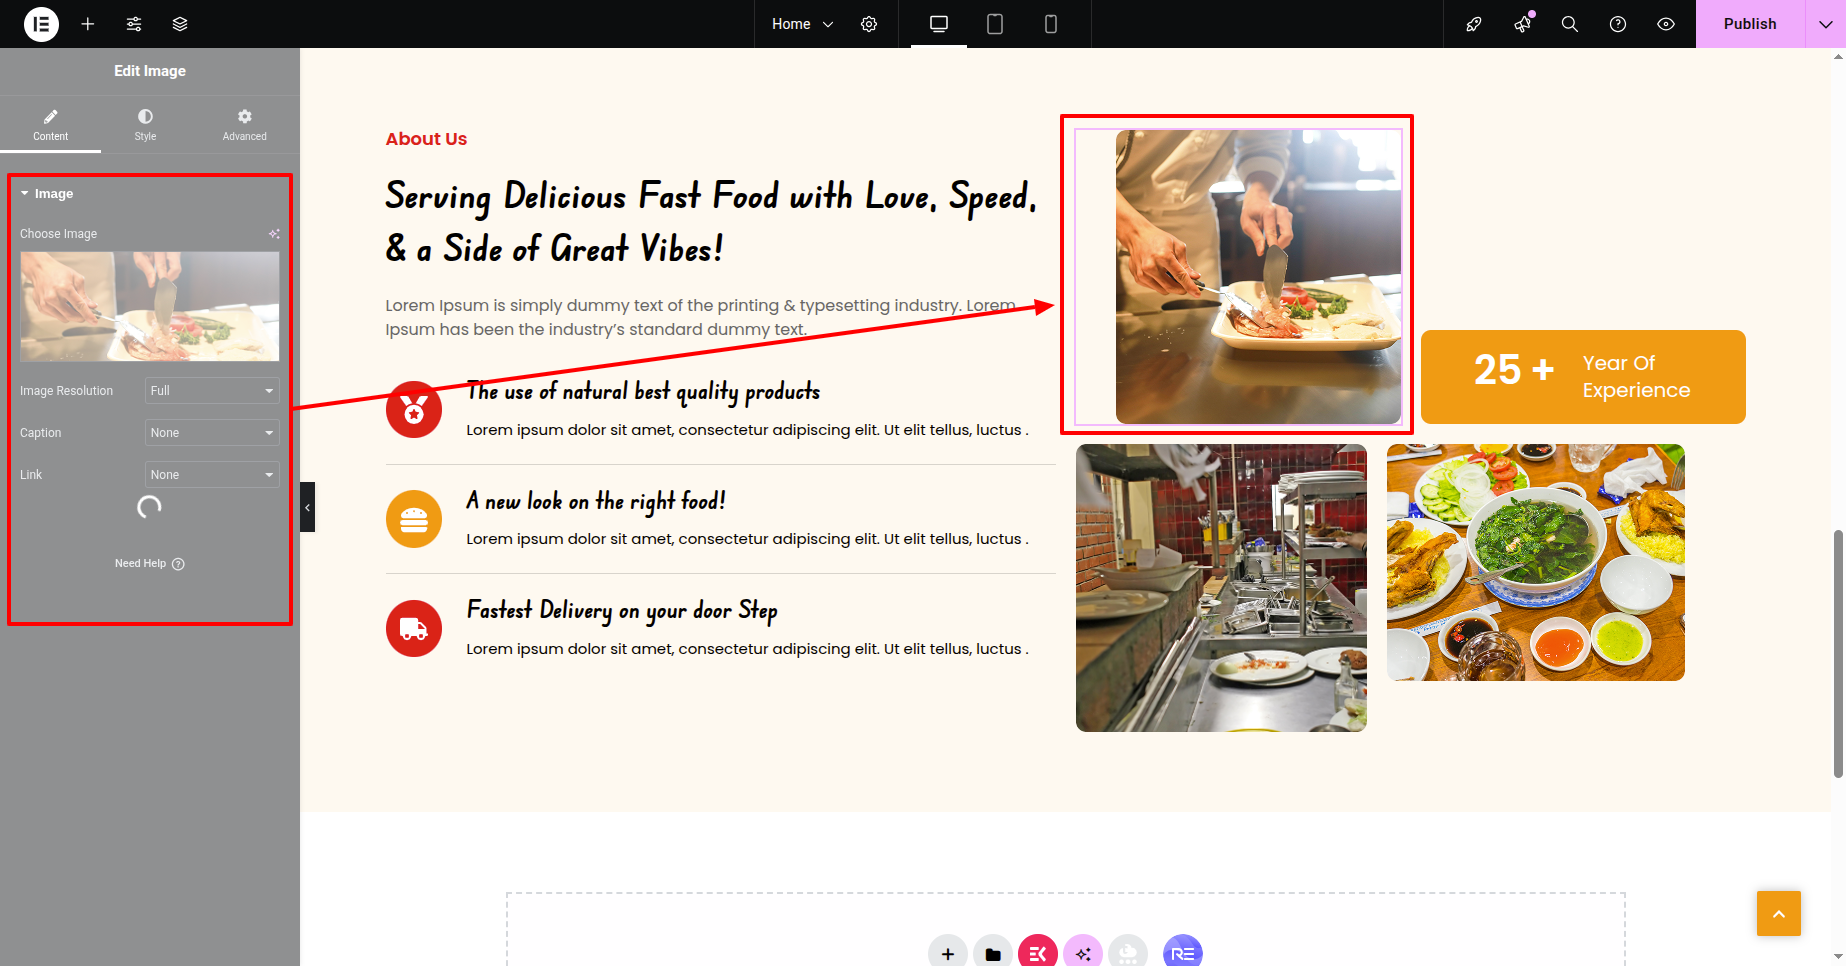The width and height of the screenshot is (1846, 966).
Task: Click the Elementor logo menu button
Action: tap(41, 24)
